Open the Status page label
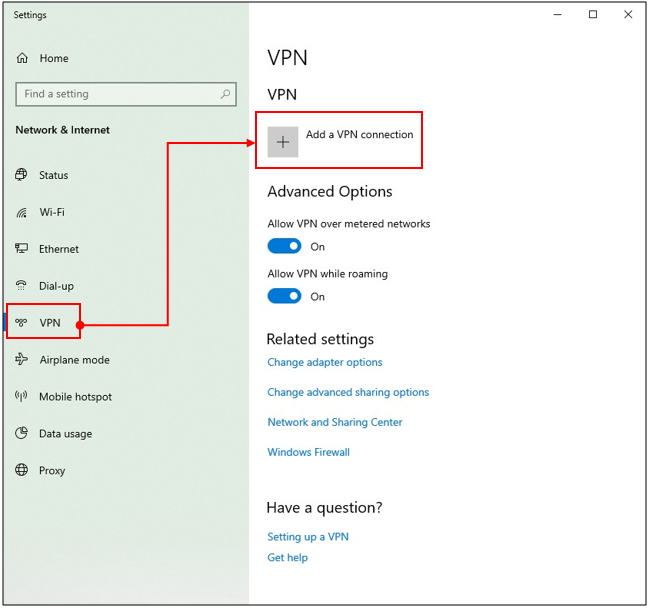Viewport: 648px width, 608px height. pos(54,175)
